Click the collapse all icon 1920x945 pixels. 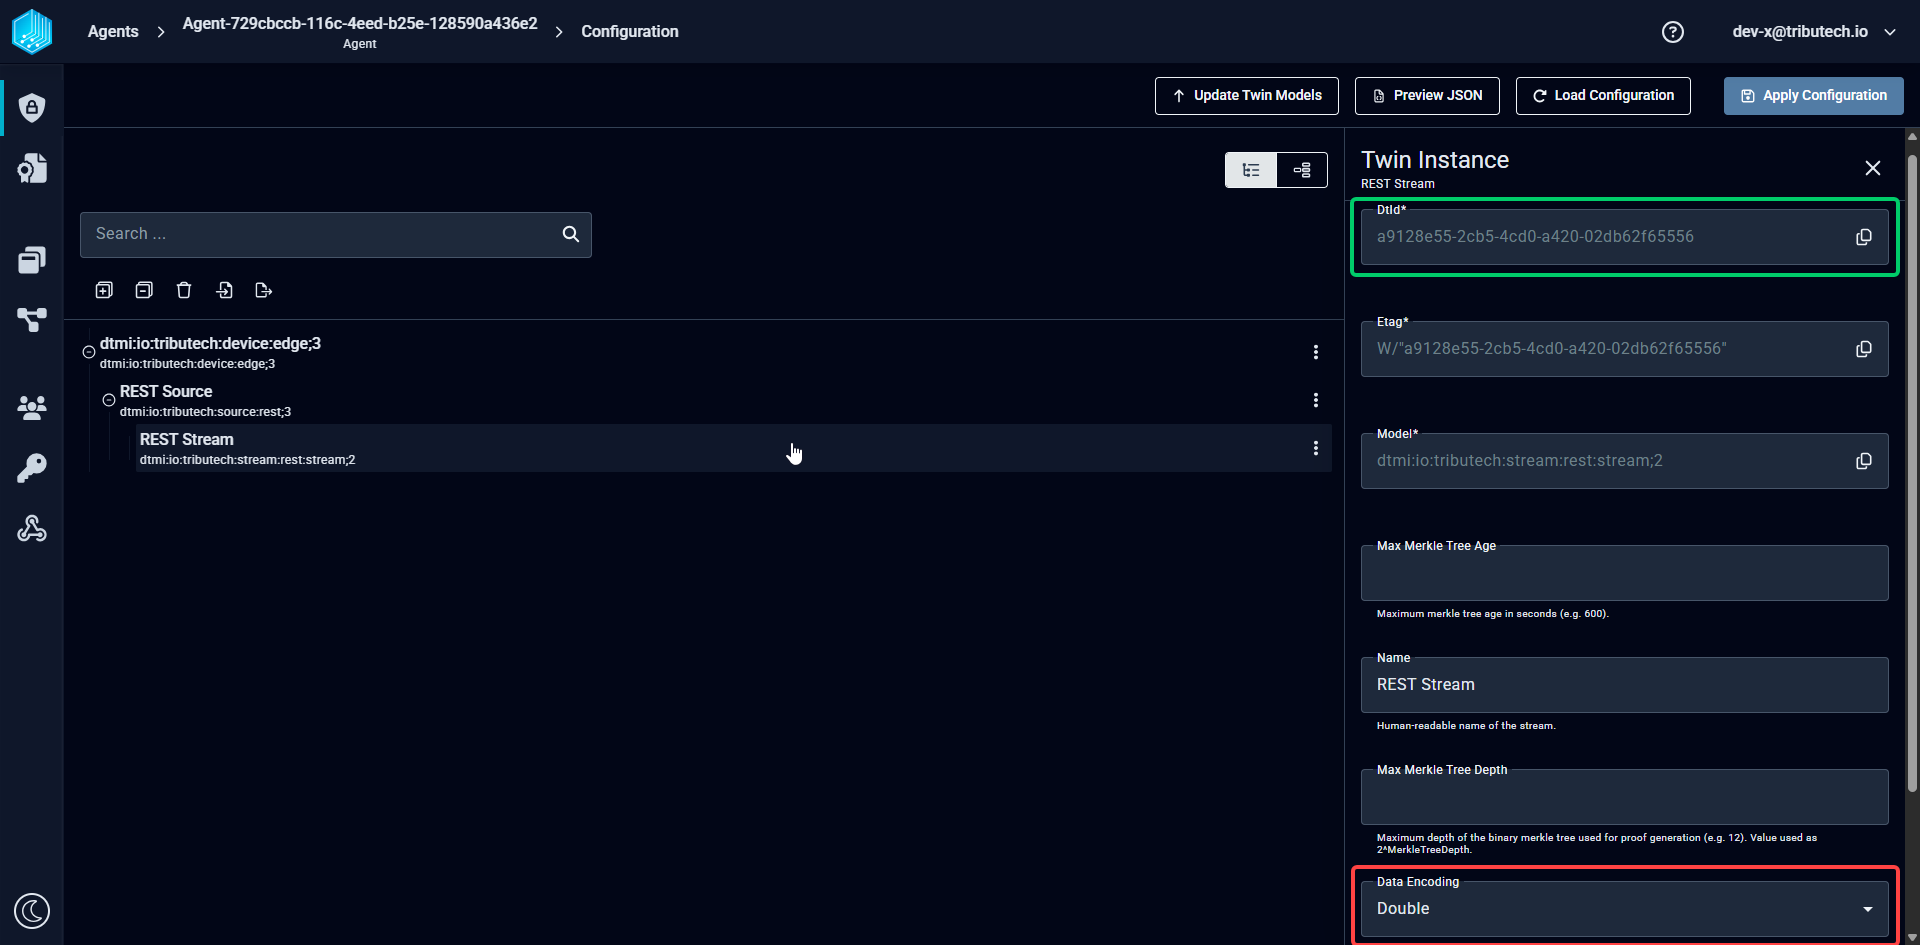click(x=144, y=290)
